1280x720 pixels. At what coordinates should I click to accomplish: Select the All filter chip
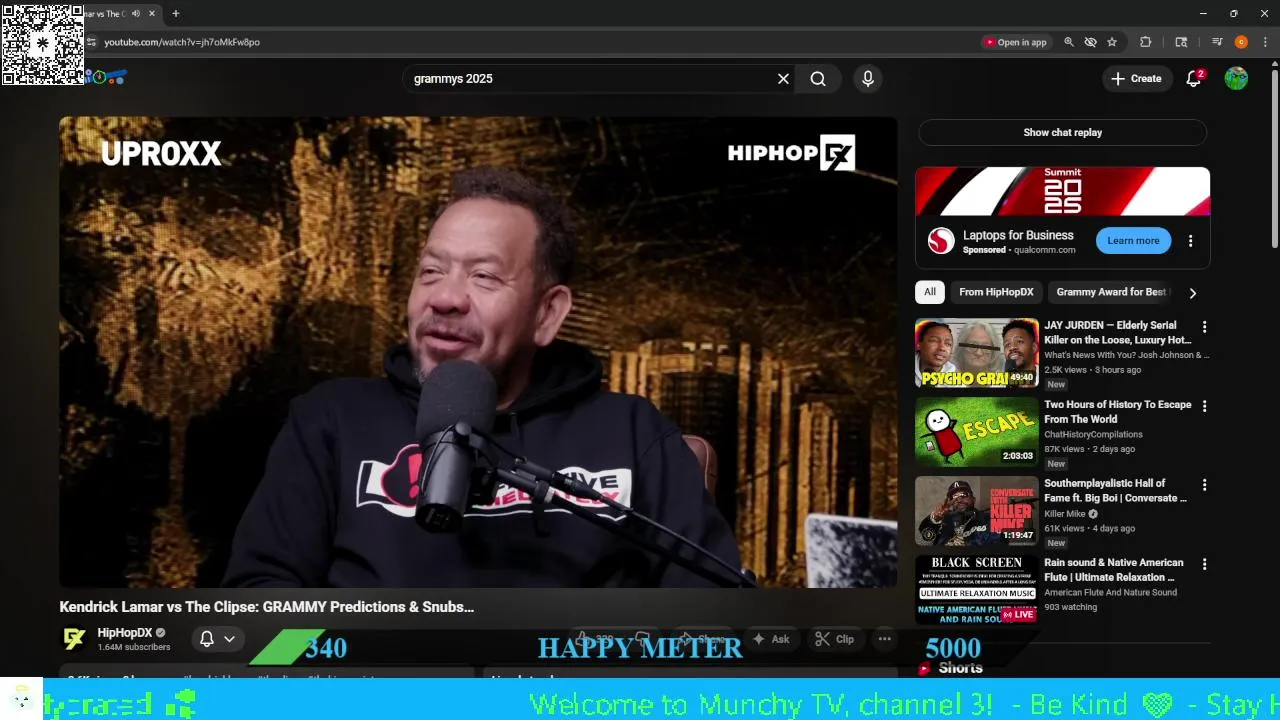click(x=930, y=292)
